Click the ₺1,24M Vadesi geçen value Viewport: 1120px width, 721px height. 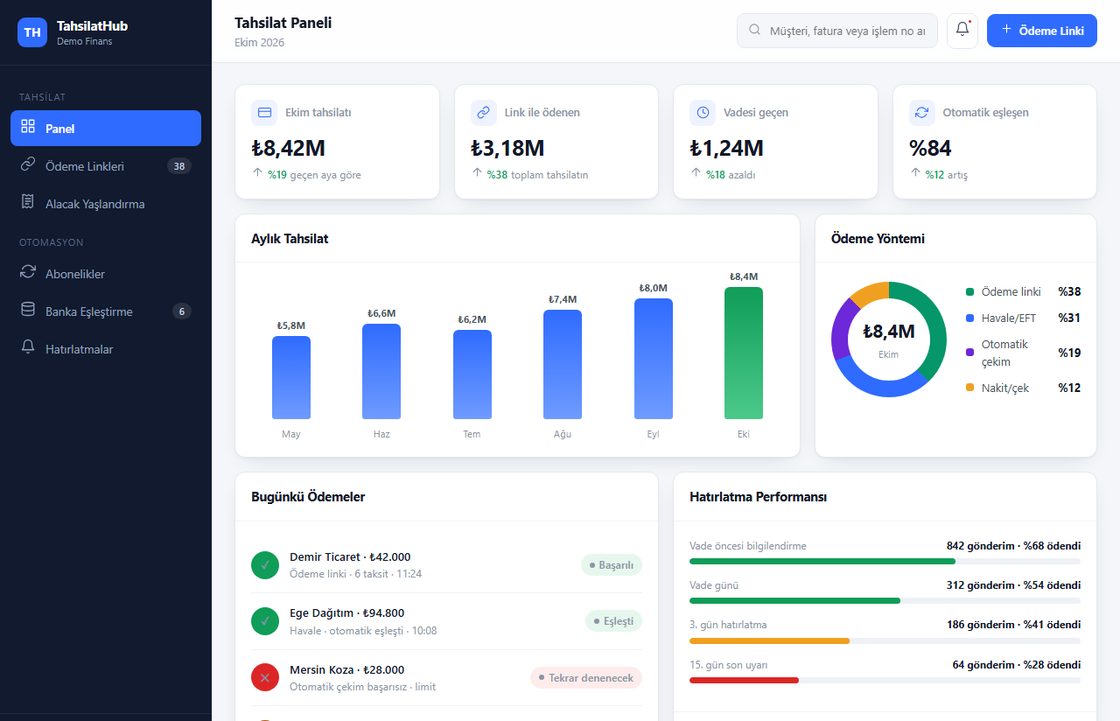coord(726,148)
